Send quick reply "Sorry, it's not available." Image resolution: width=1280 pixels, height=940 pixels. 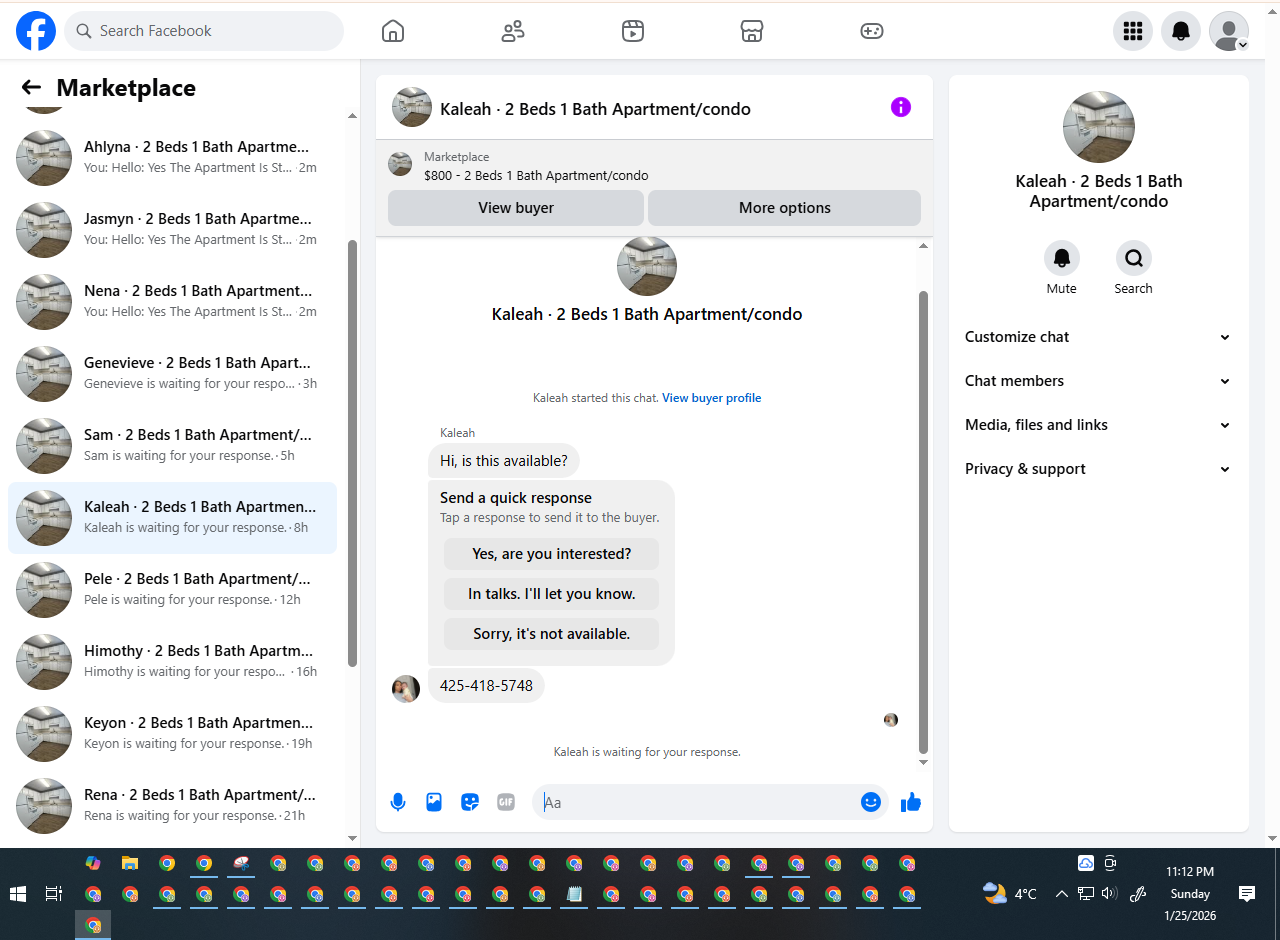[x=552, y=634]
